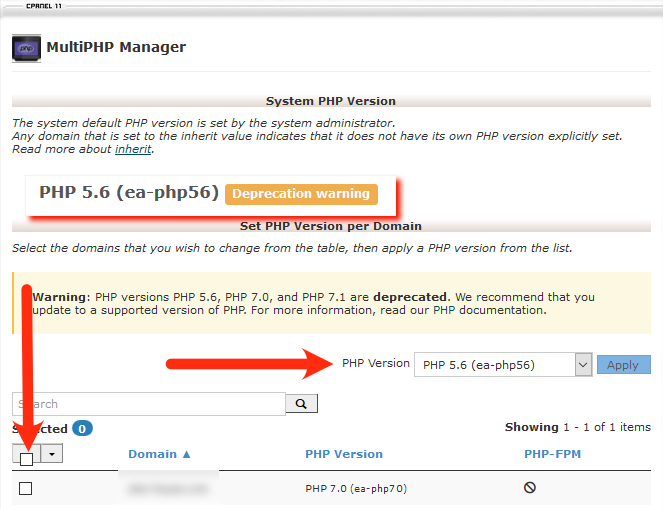Tick the checkbox for PHP 7.0 domain row
Viewport: 663px width, 509px height.
25,488
